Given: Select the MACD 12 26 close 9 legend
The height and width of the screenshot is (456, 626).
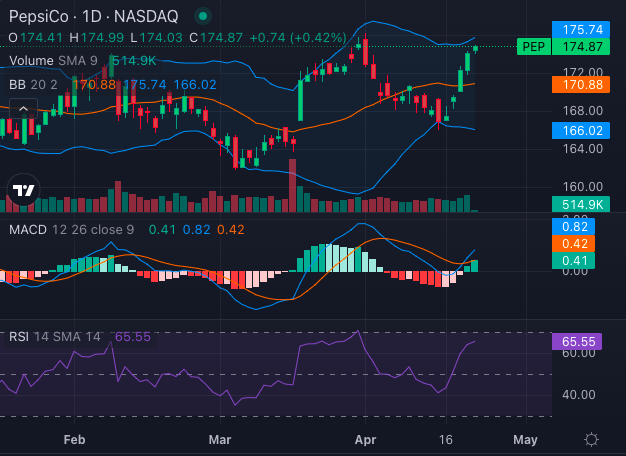Looking at the screenshot, I should click(71, 230).
